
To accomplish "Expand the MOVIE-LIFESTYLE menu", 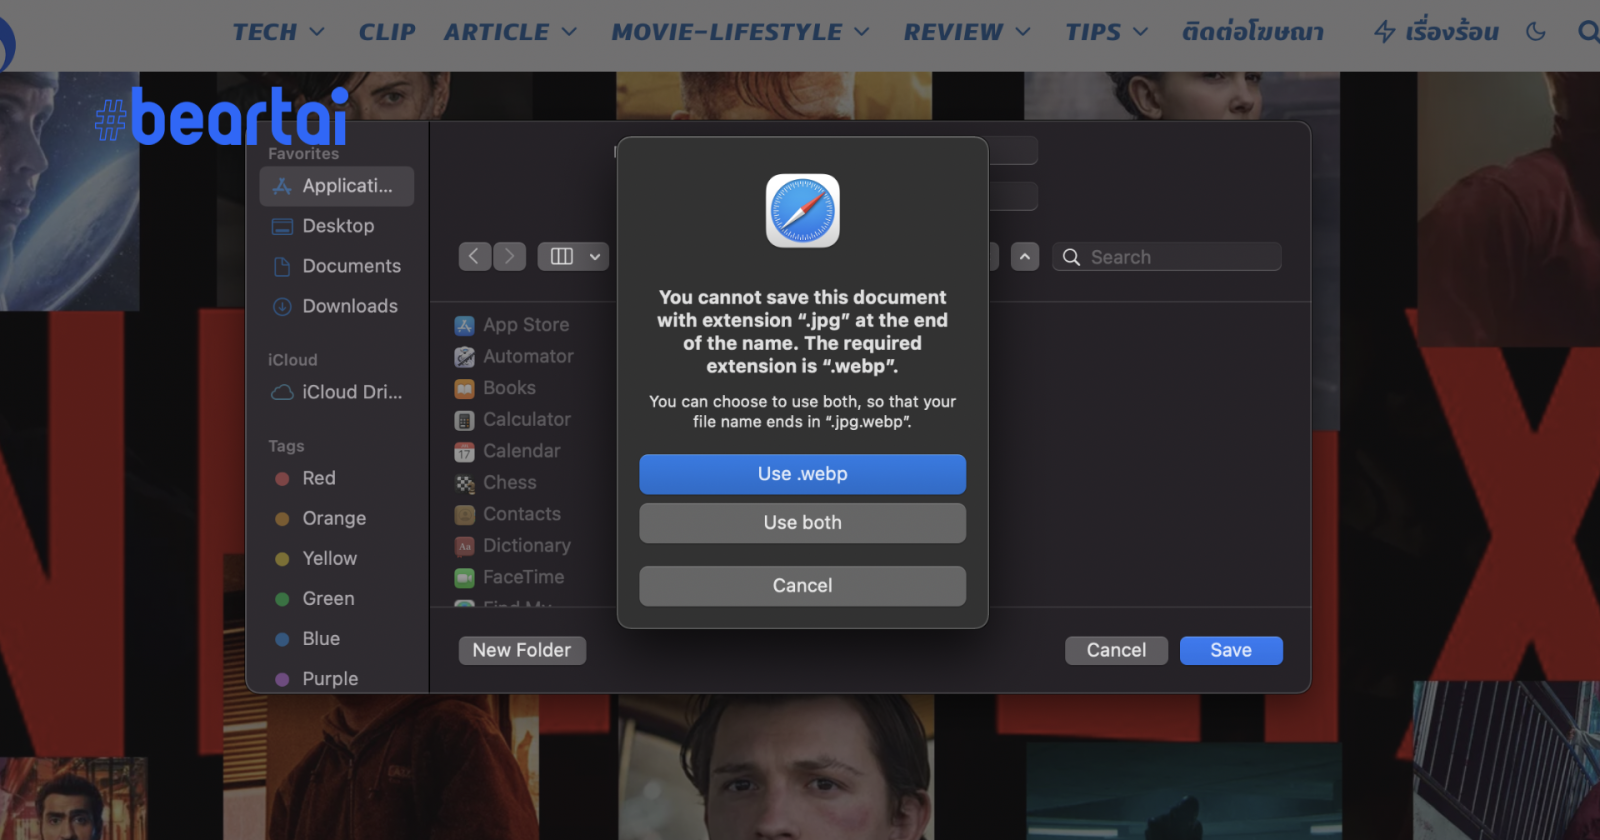I will coord(740,32).
